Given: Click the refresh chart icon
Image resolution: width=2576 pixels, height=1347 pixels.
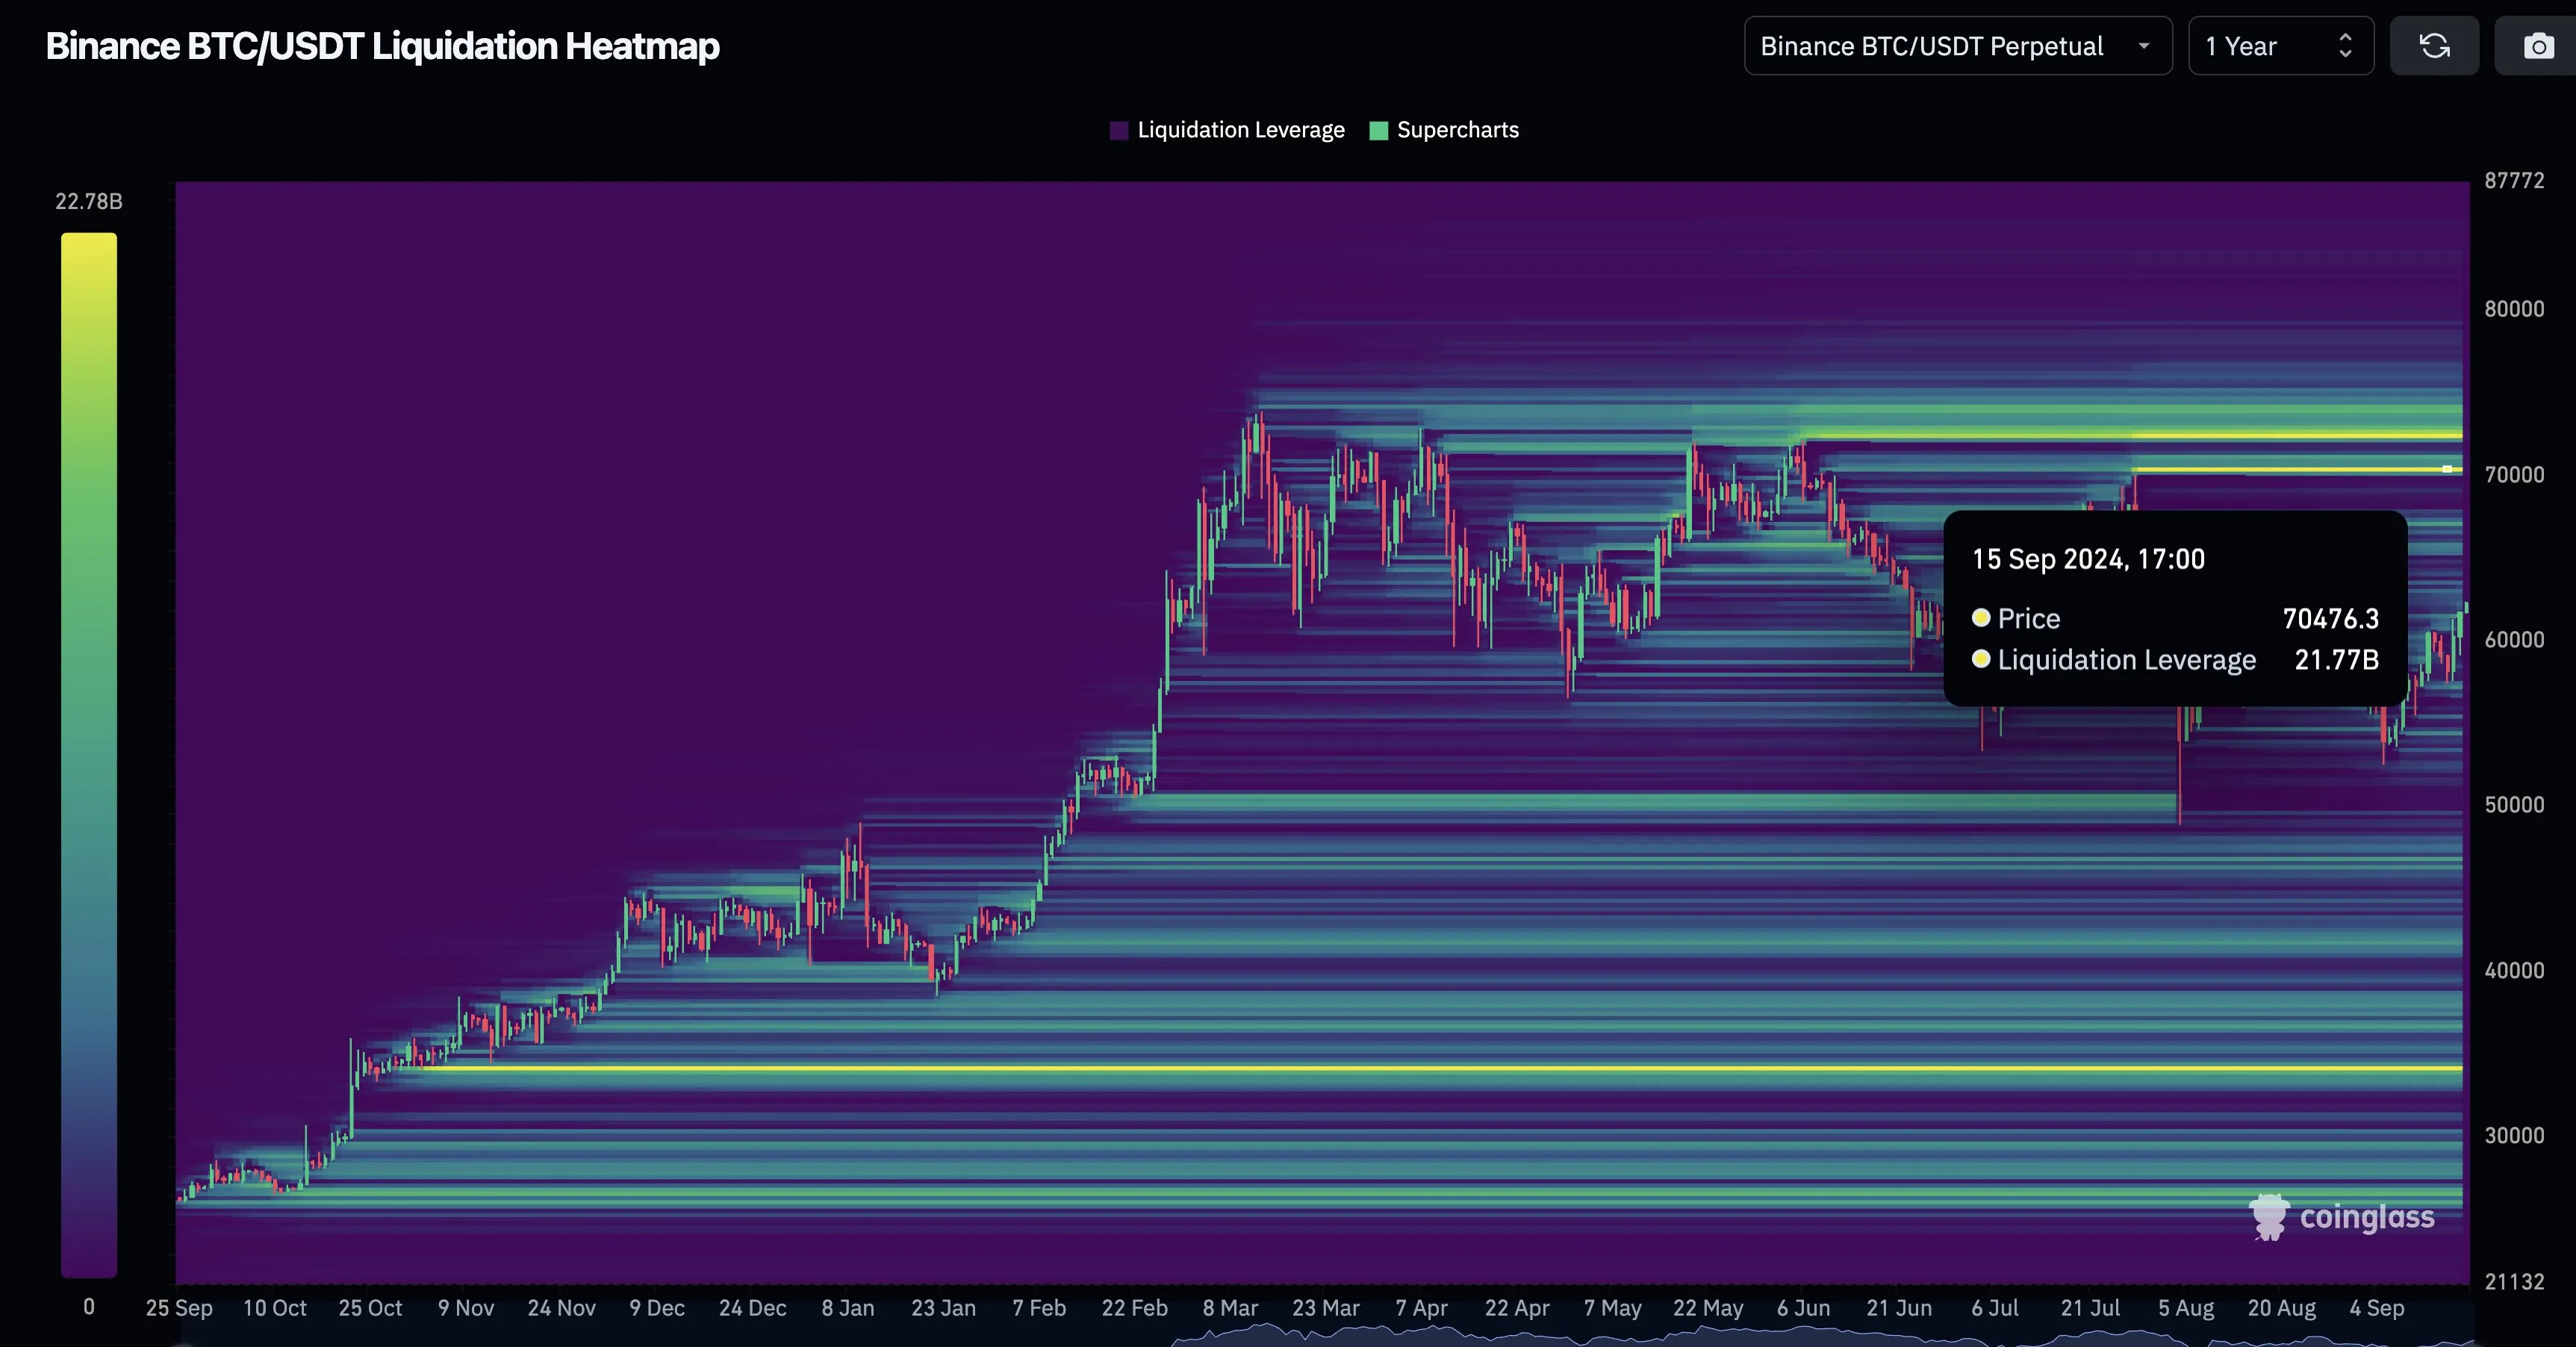Looking at the screenshot, I should [x=2434, y=46].
